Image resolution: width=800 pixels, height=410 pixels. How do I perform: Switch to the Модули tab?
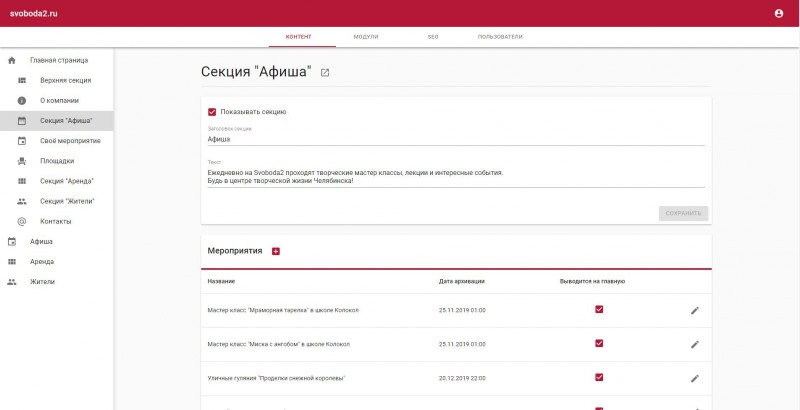click(366, 37)
